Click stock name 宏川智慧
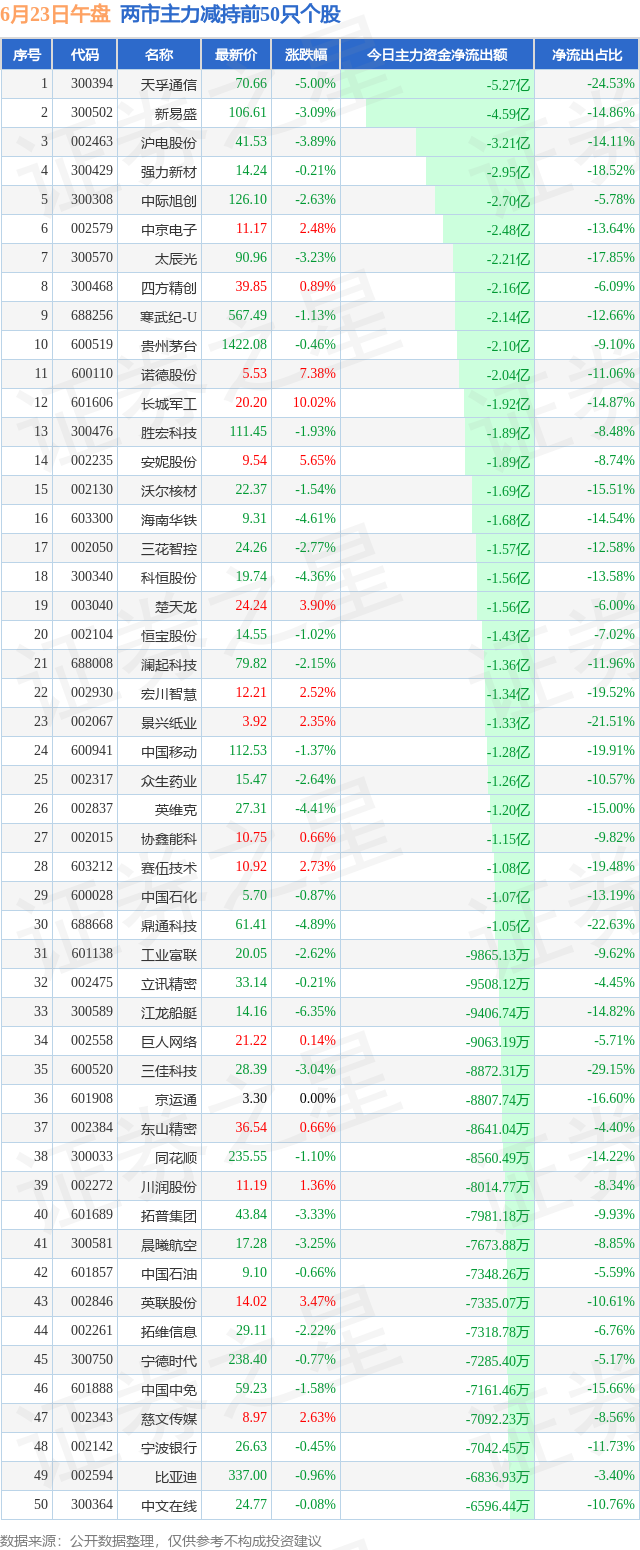Image resolution: width=640 pixels, height=1550 pixels. 169,693
